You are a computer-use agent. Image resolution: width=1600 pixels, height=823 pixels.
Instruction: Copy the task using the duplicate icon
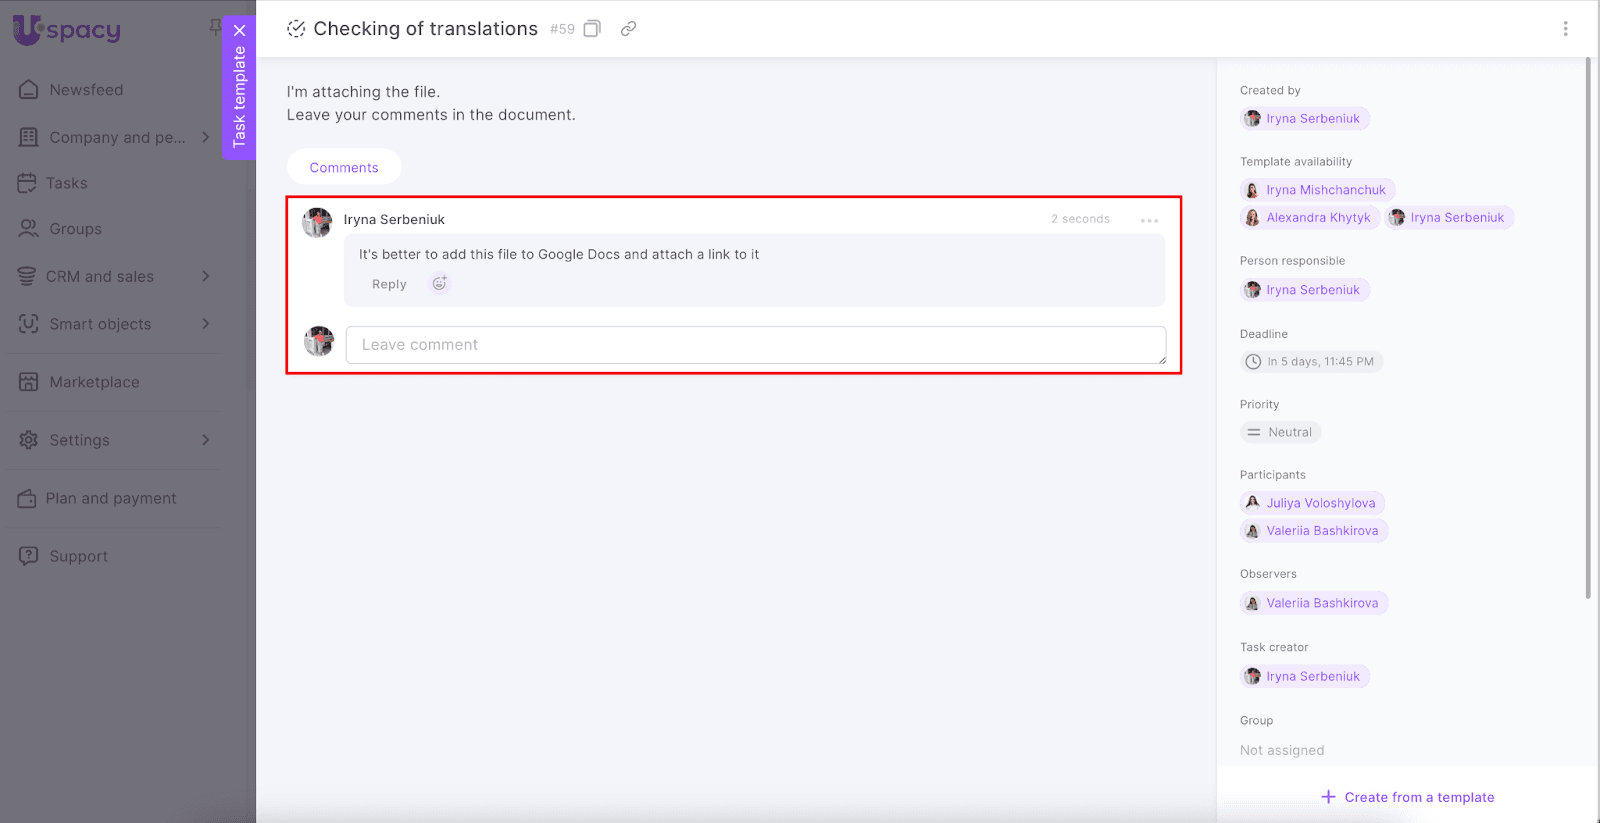(x=592, y=29)
